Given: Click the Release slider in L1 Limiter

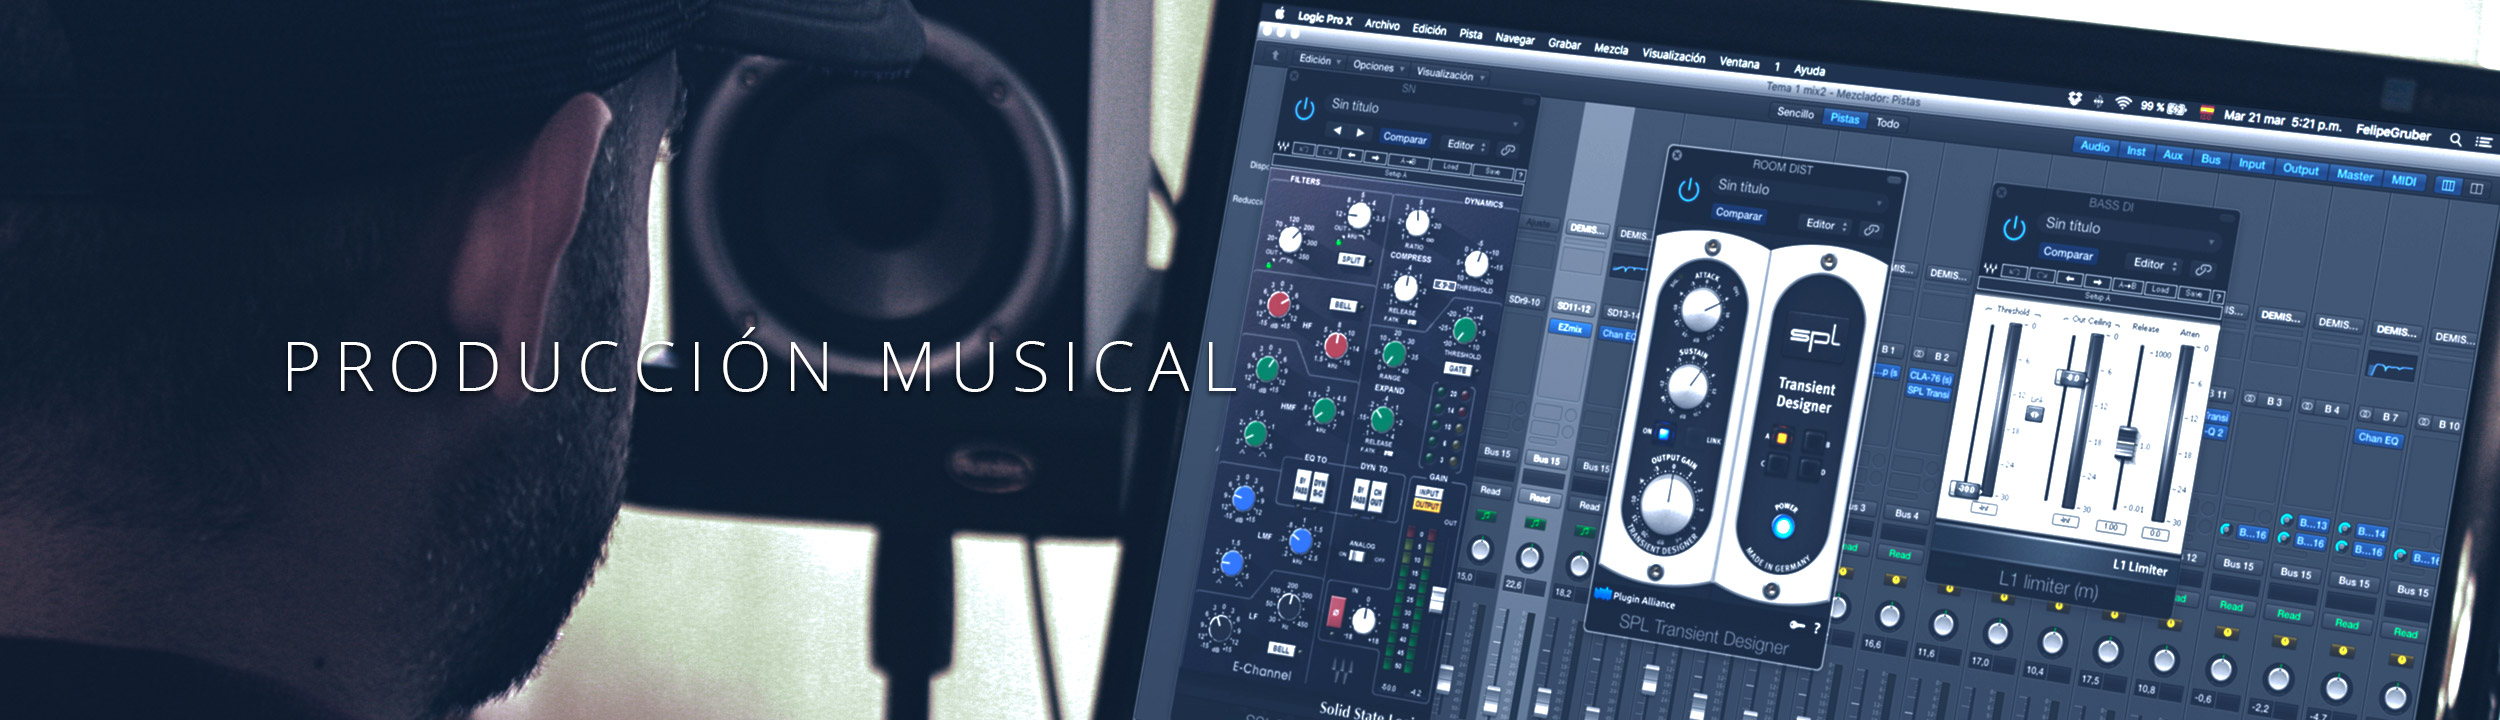Looking at the screenshot, I should point(2127,440).
